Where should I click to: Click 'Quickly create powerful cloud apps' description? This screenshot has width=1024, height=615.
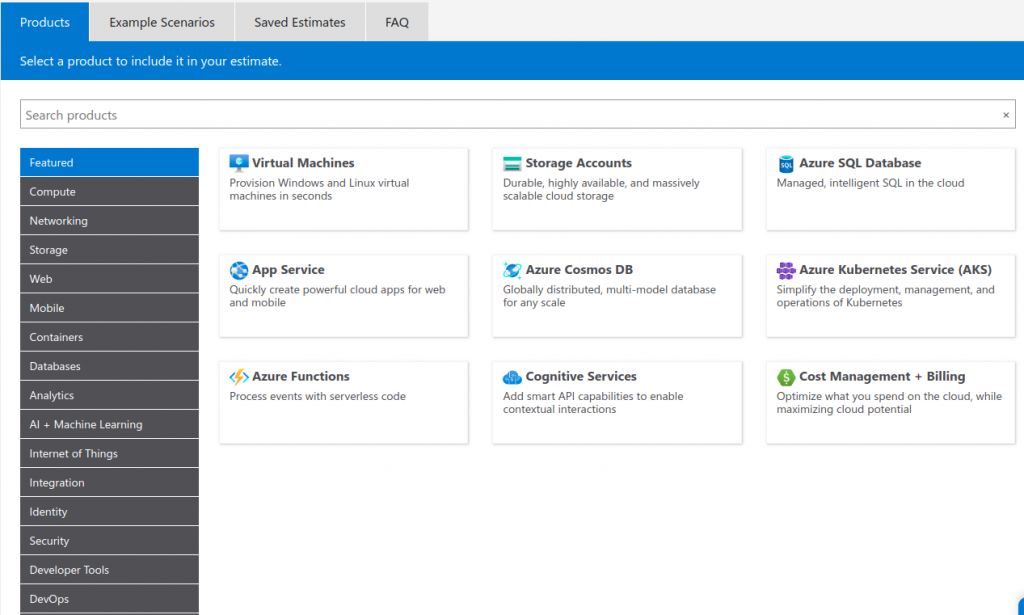pyautogui.click(x=337, y=296)
